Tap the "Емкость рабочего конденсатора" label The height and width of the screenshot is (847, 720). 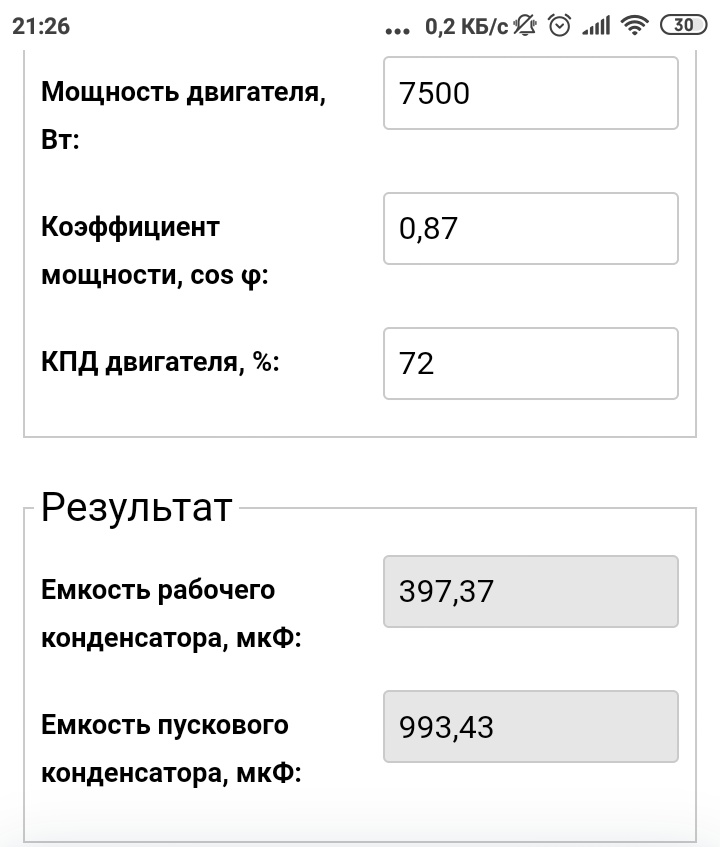coord(171,613)
